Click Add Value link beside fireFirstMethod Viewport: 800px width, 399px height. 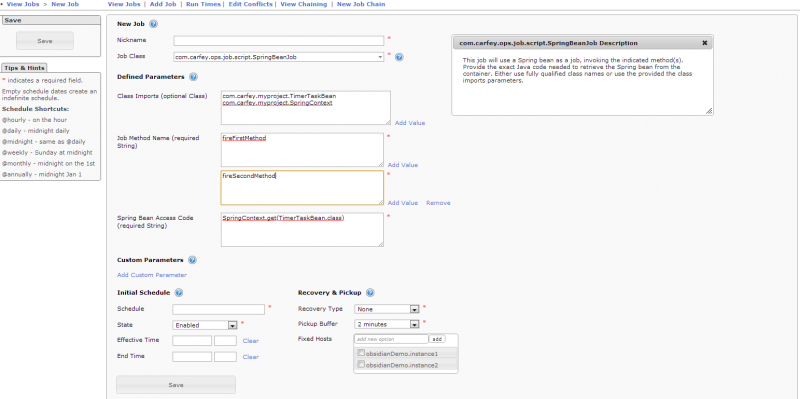pos(403,165)
